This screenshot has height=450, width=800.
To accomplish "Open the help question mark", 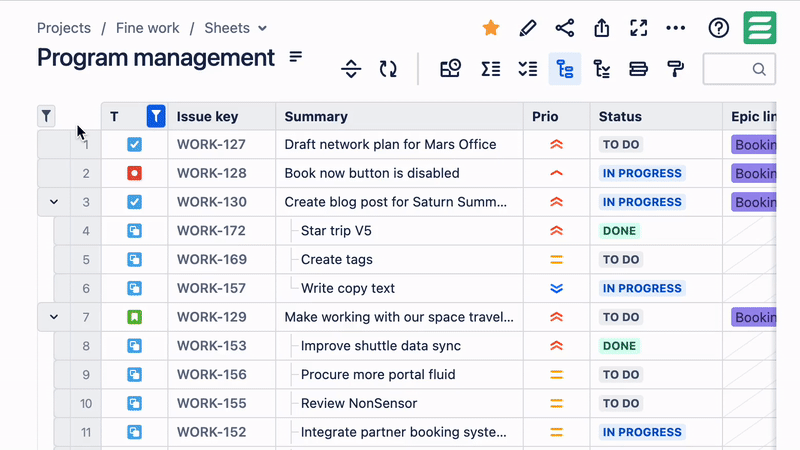I will pos(718,28).
